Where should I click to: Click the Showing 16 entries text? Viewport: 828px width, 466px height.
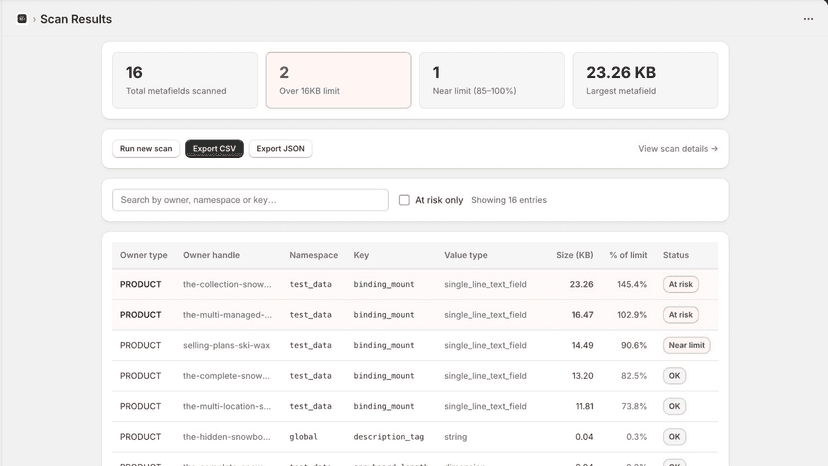pos(509,200)
